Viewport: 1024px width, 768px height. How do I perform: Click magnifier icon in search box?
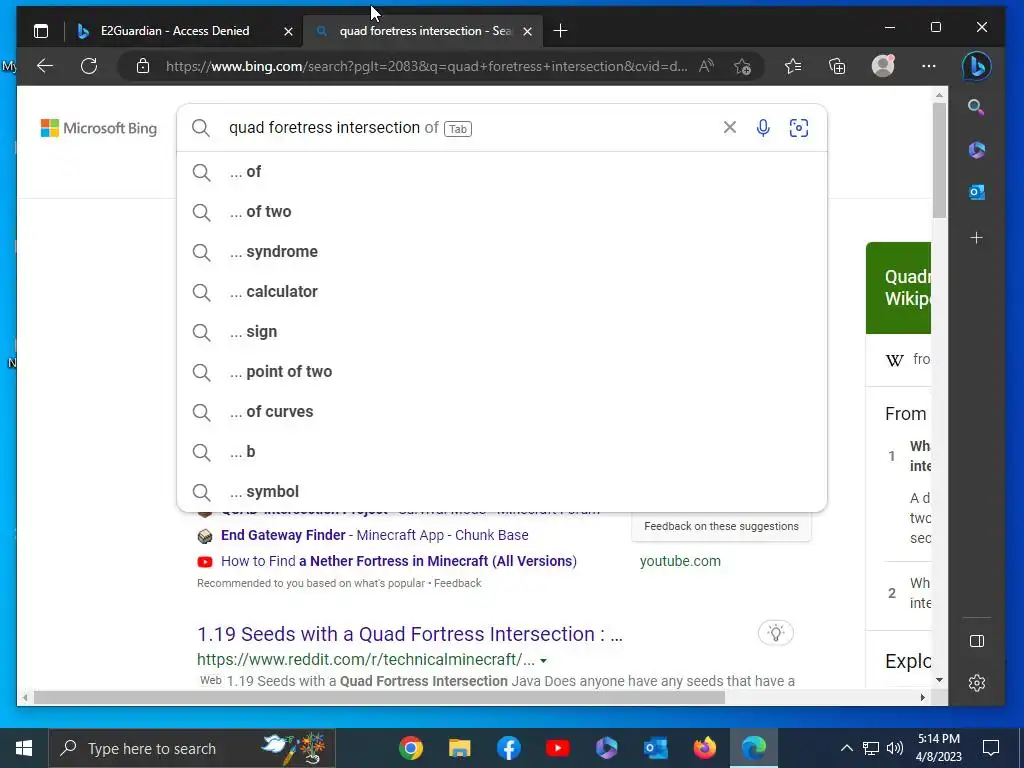tap(201, 128)
